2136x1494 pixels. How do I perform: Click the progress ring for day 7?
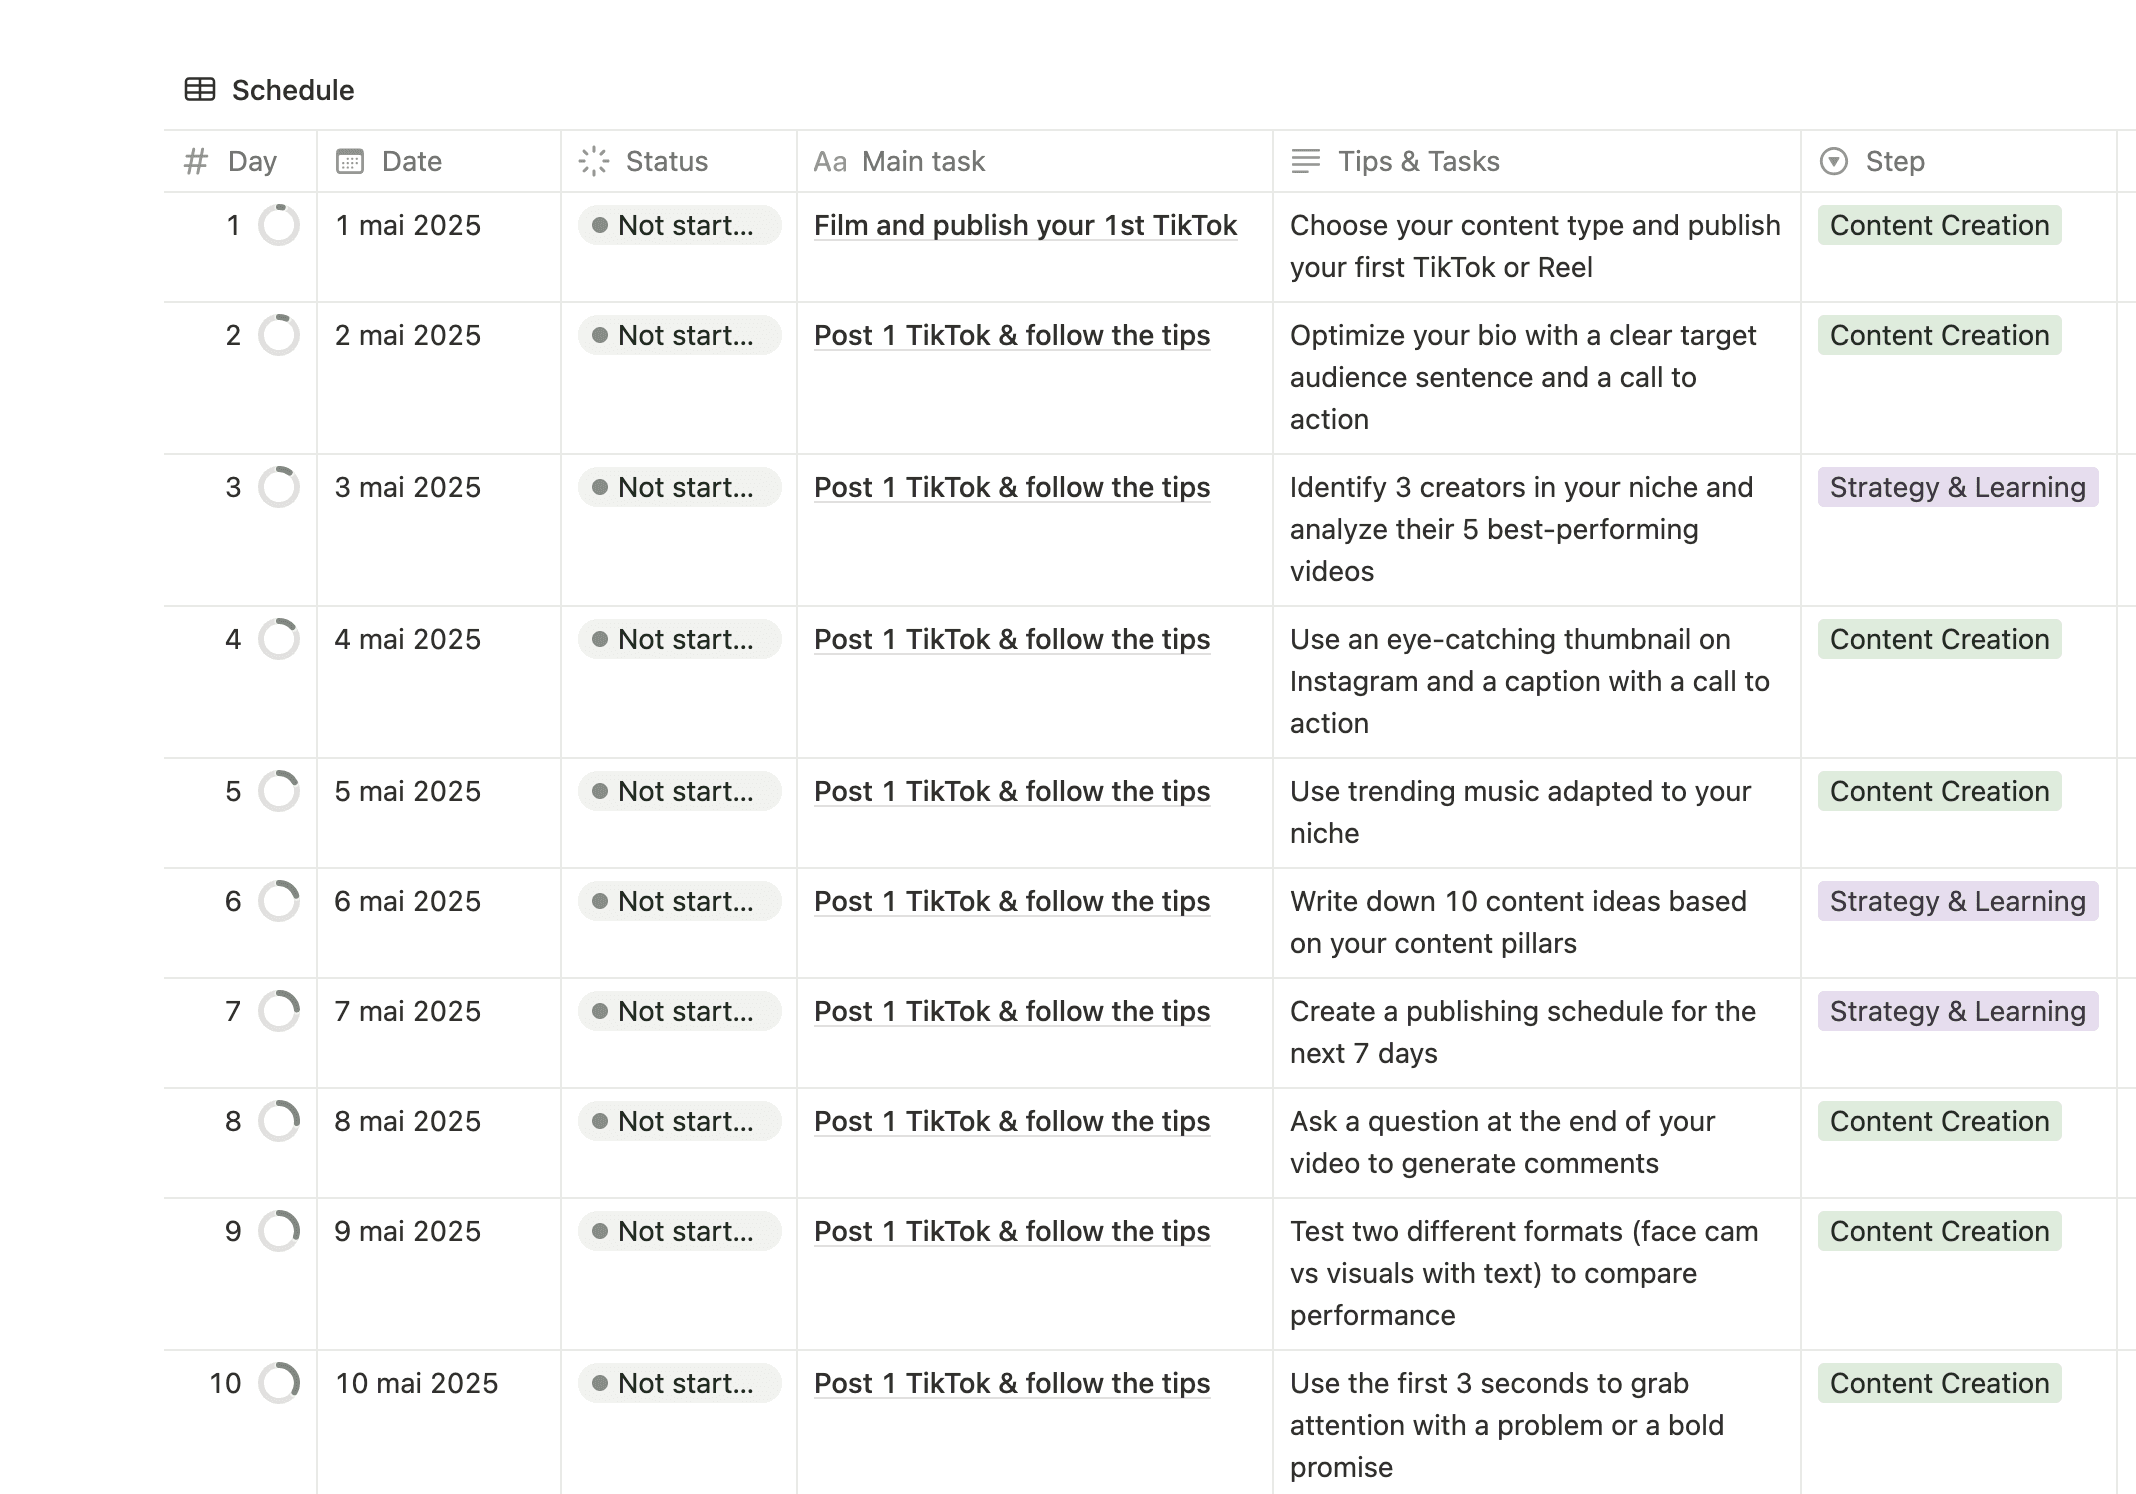pos(279,1011)
